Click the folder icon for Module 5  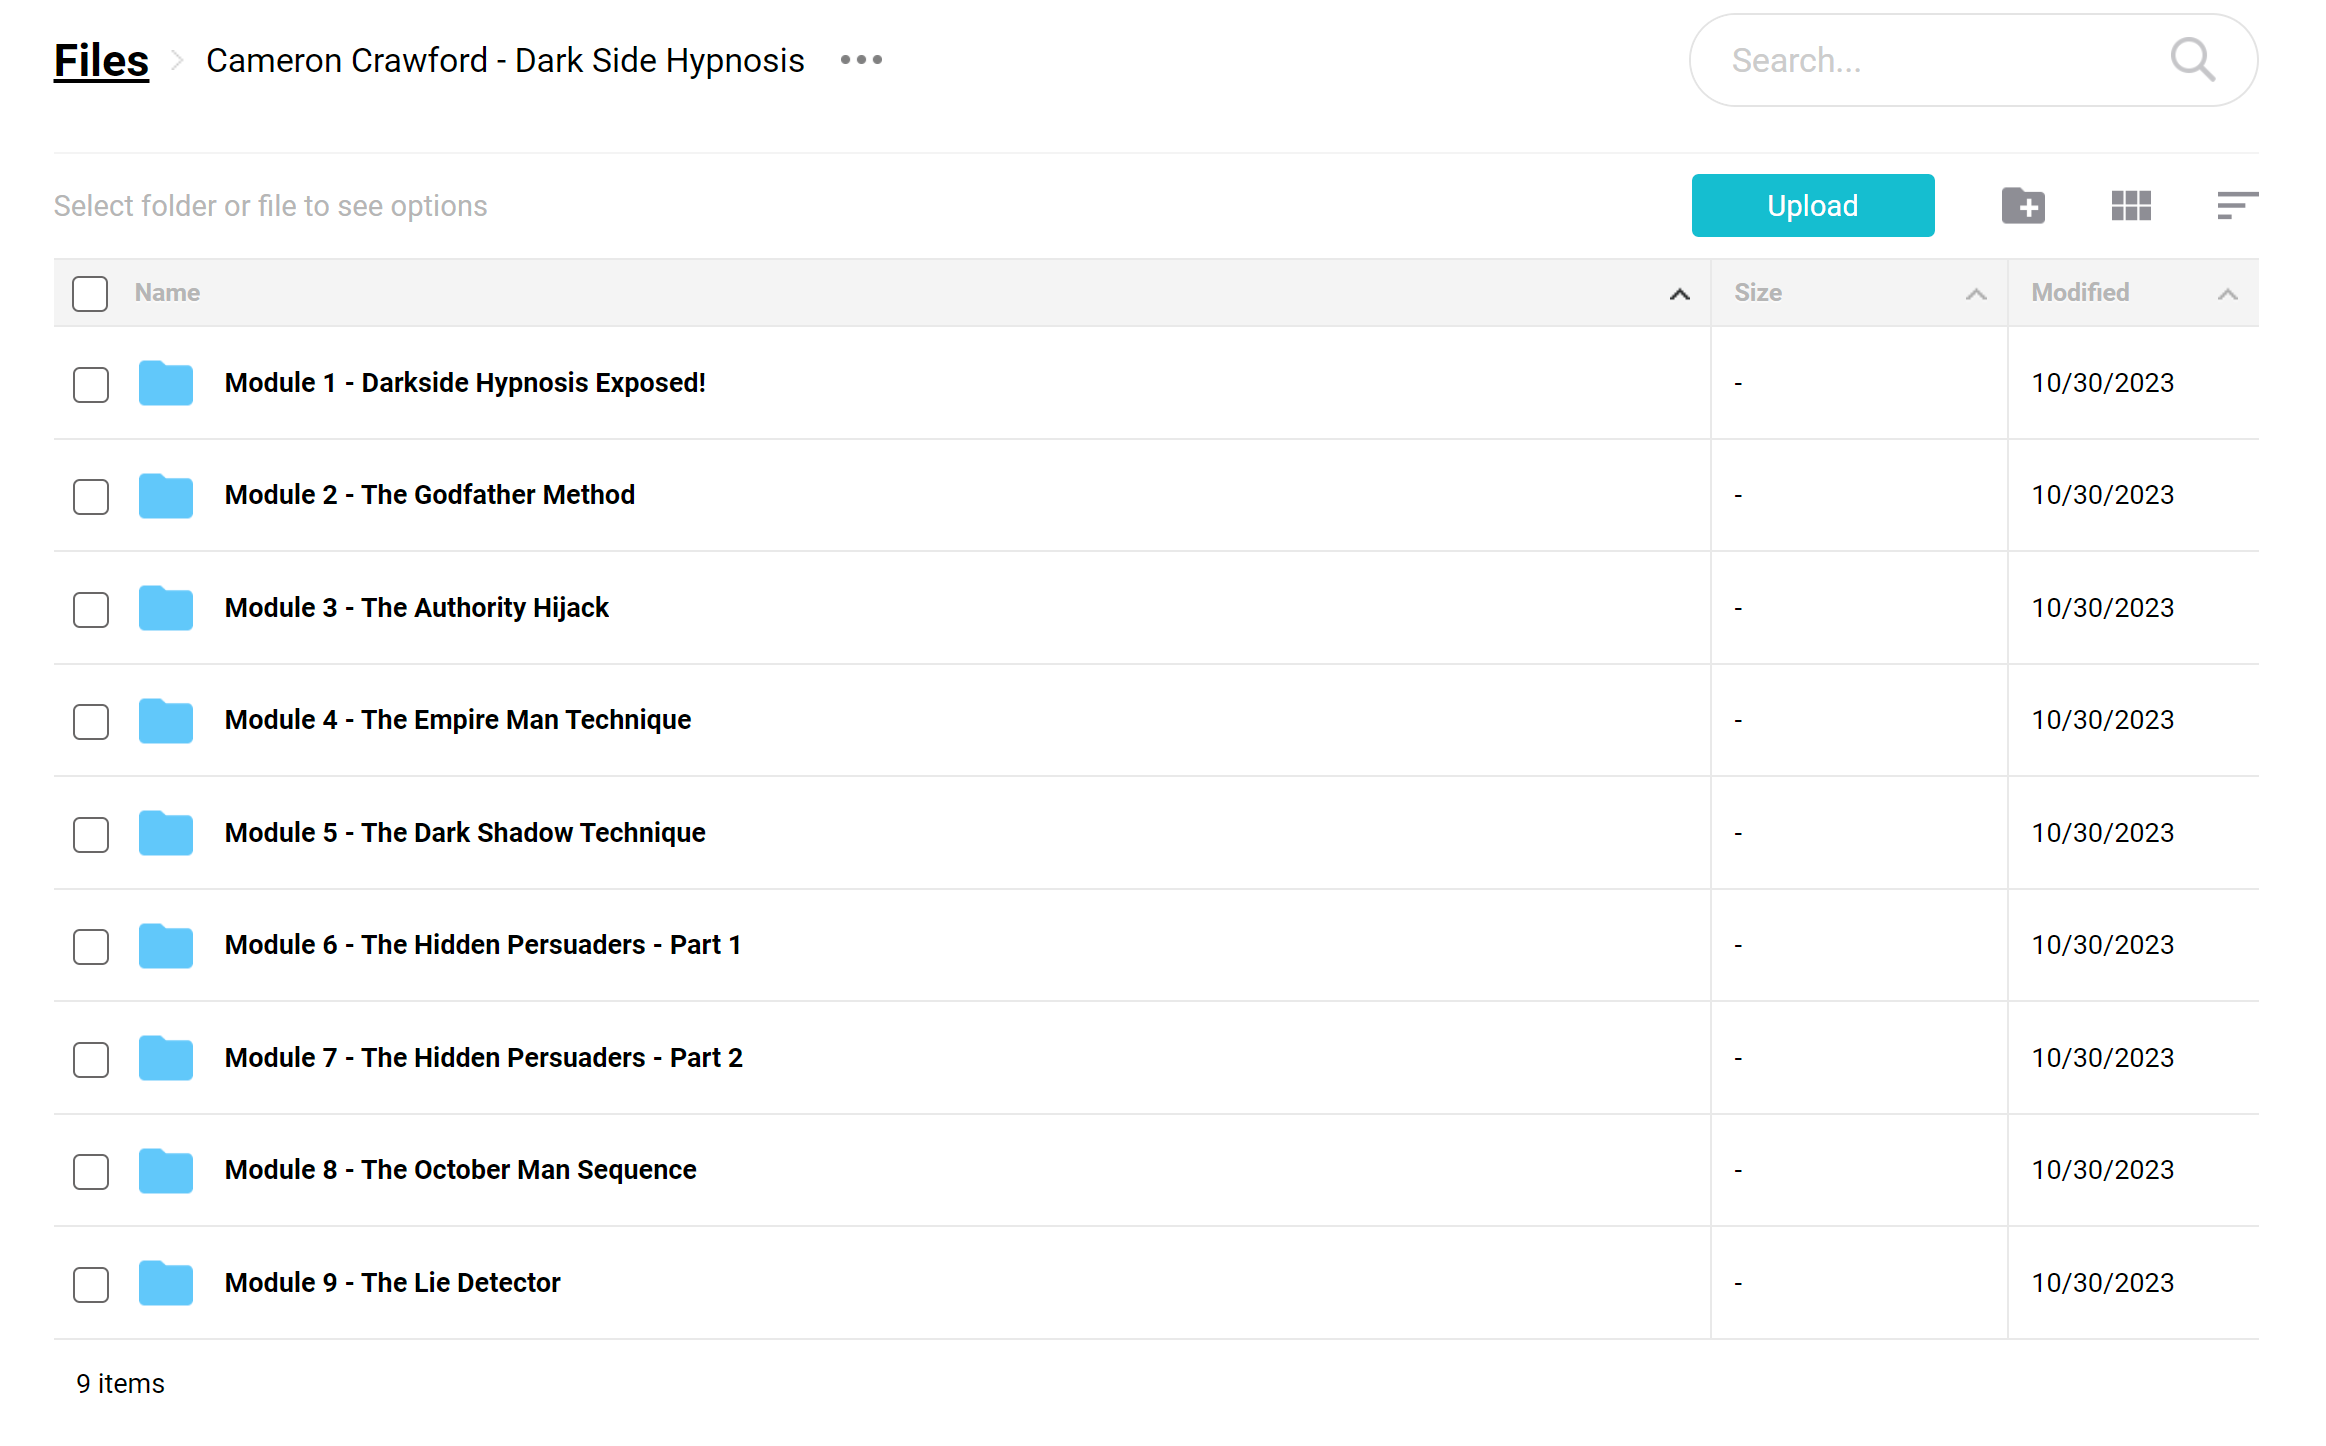pos(166,833)
